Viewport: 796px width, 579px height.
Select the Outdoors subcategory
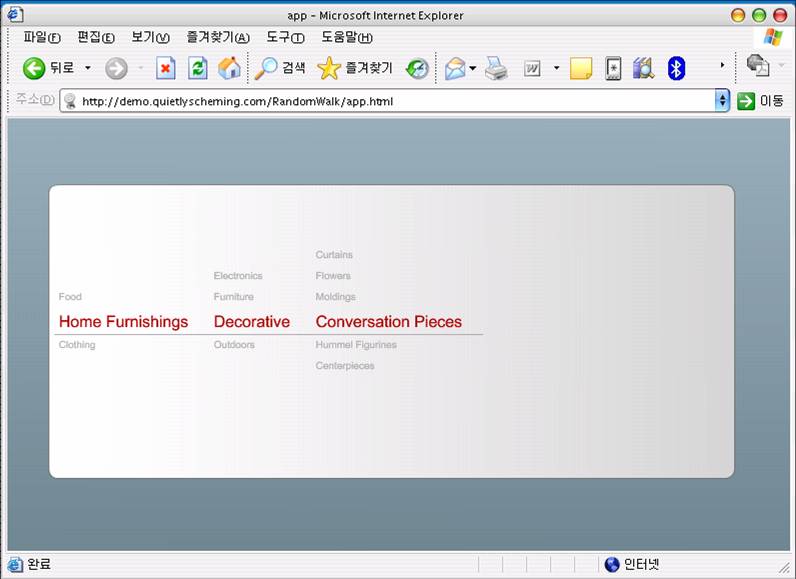(234, 345)
